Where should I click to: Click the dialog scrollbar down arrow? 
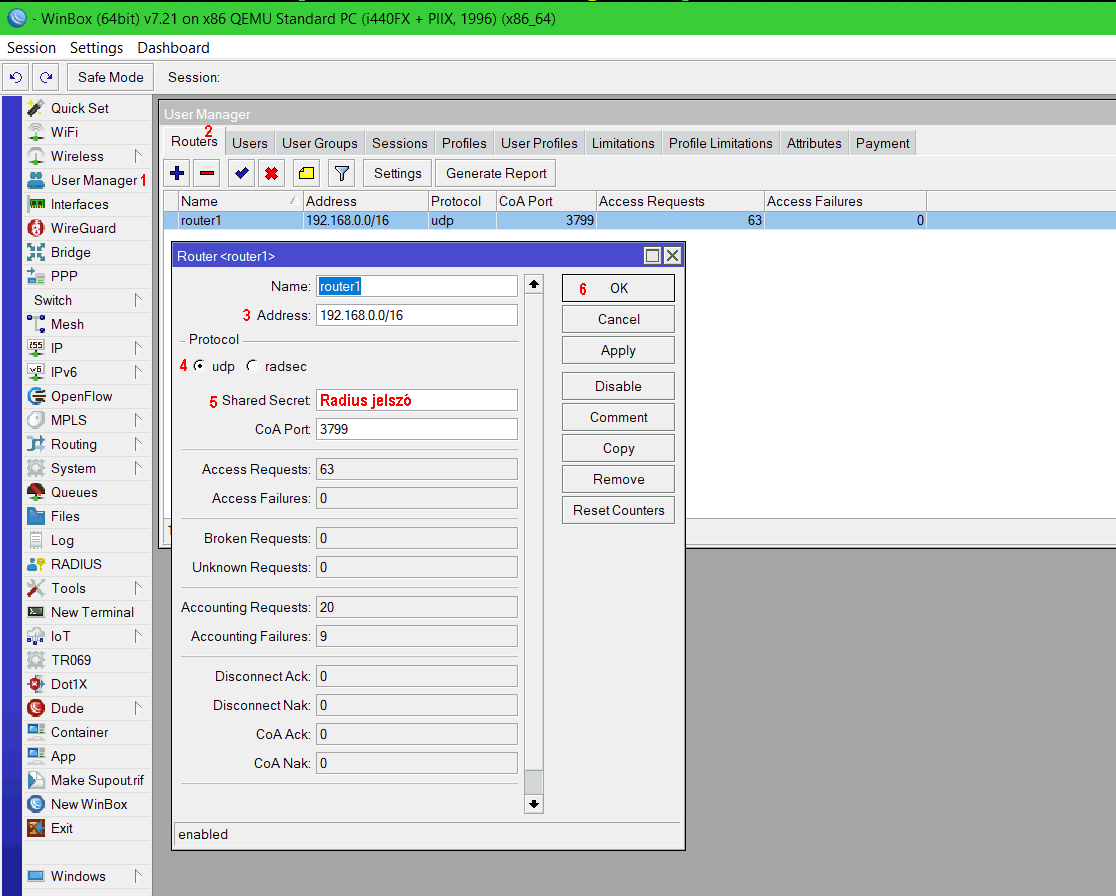tap(534, 803)
